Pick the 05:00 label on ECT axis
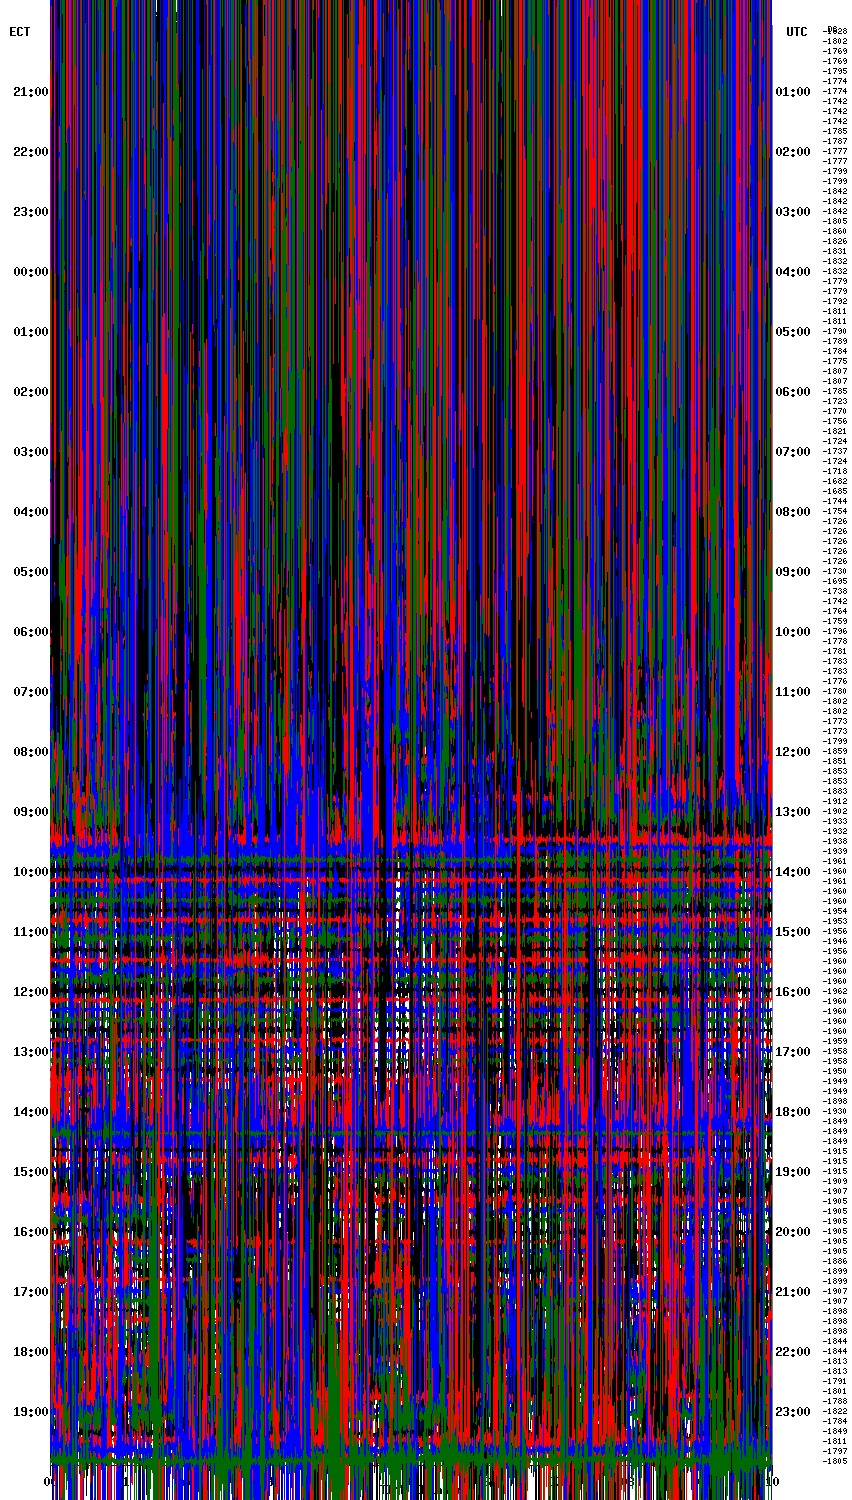Image resolution: width=852 pixels, height=1500 pixels. click(x=31, y=572)
